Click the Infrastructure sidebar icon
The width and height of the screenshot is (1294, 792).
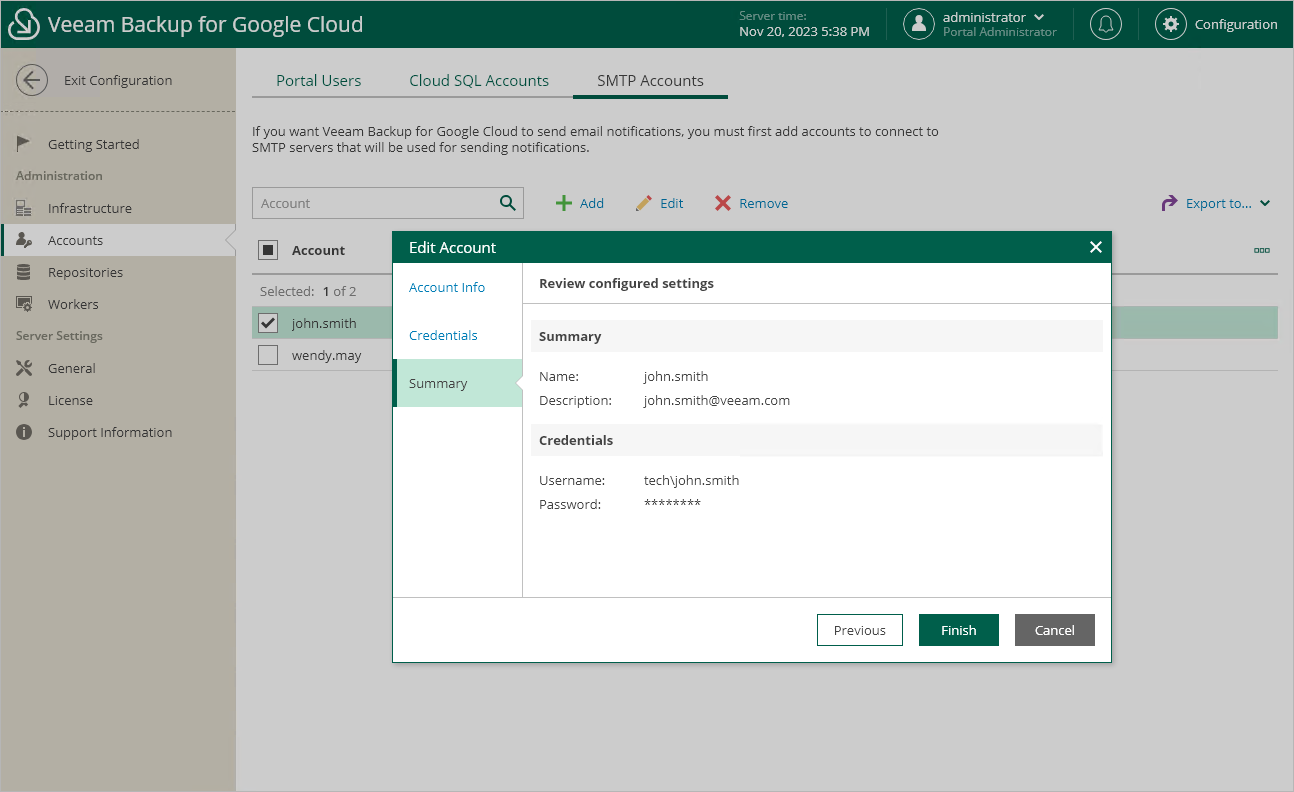(25, 208)
